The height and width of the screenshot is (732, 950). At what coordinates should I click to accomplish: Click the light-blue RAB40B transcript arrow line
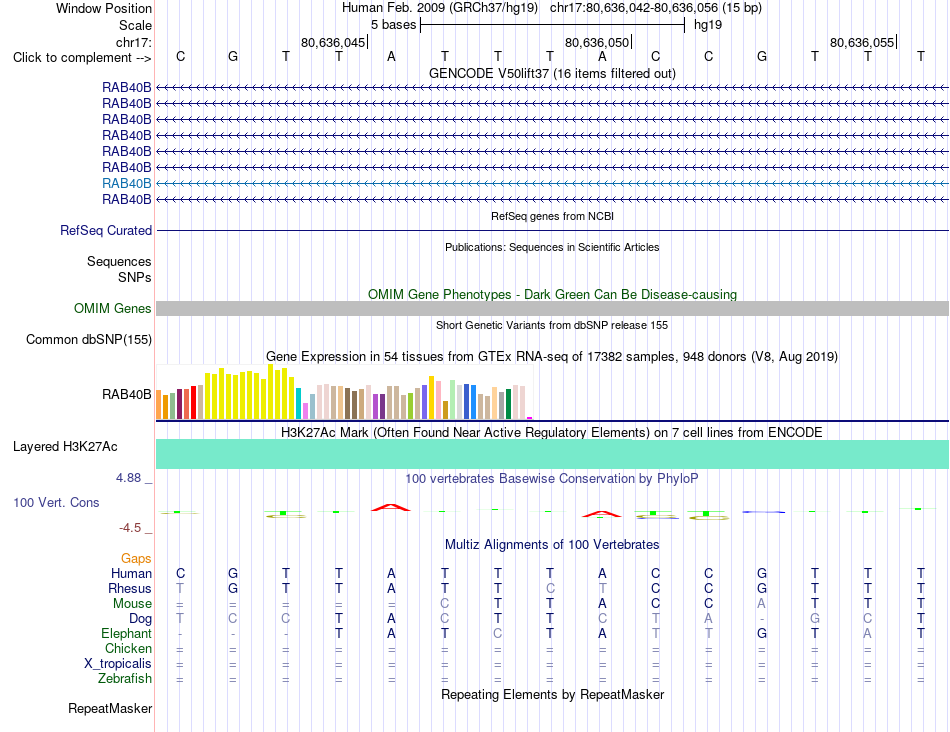pyautogui.click(x=552, y=183)
